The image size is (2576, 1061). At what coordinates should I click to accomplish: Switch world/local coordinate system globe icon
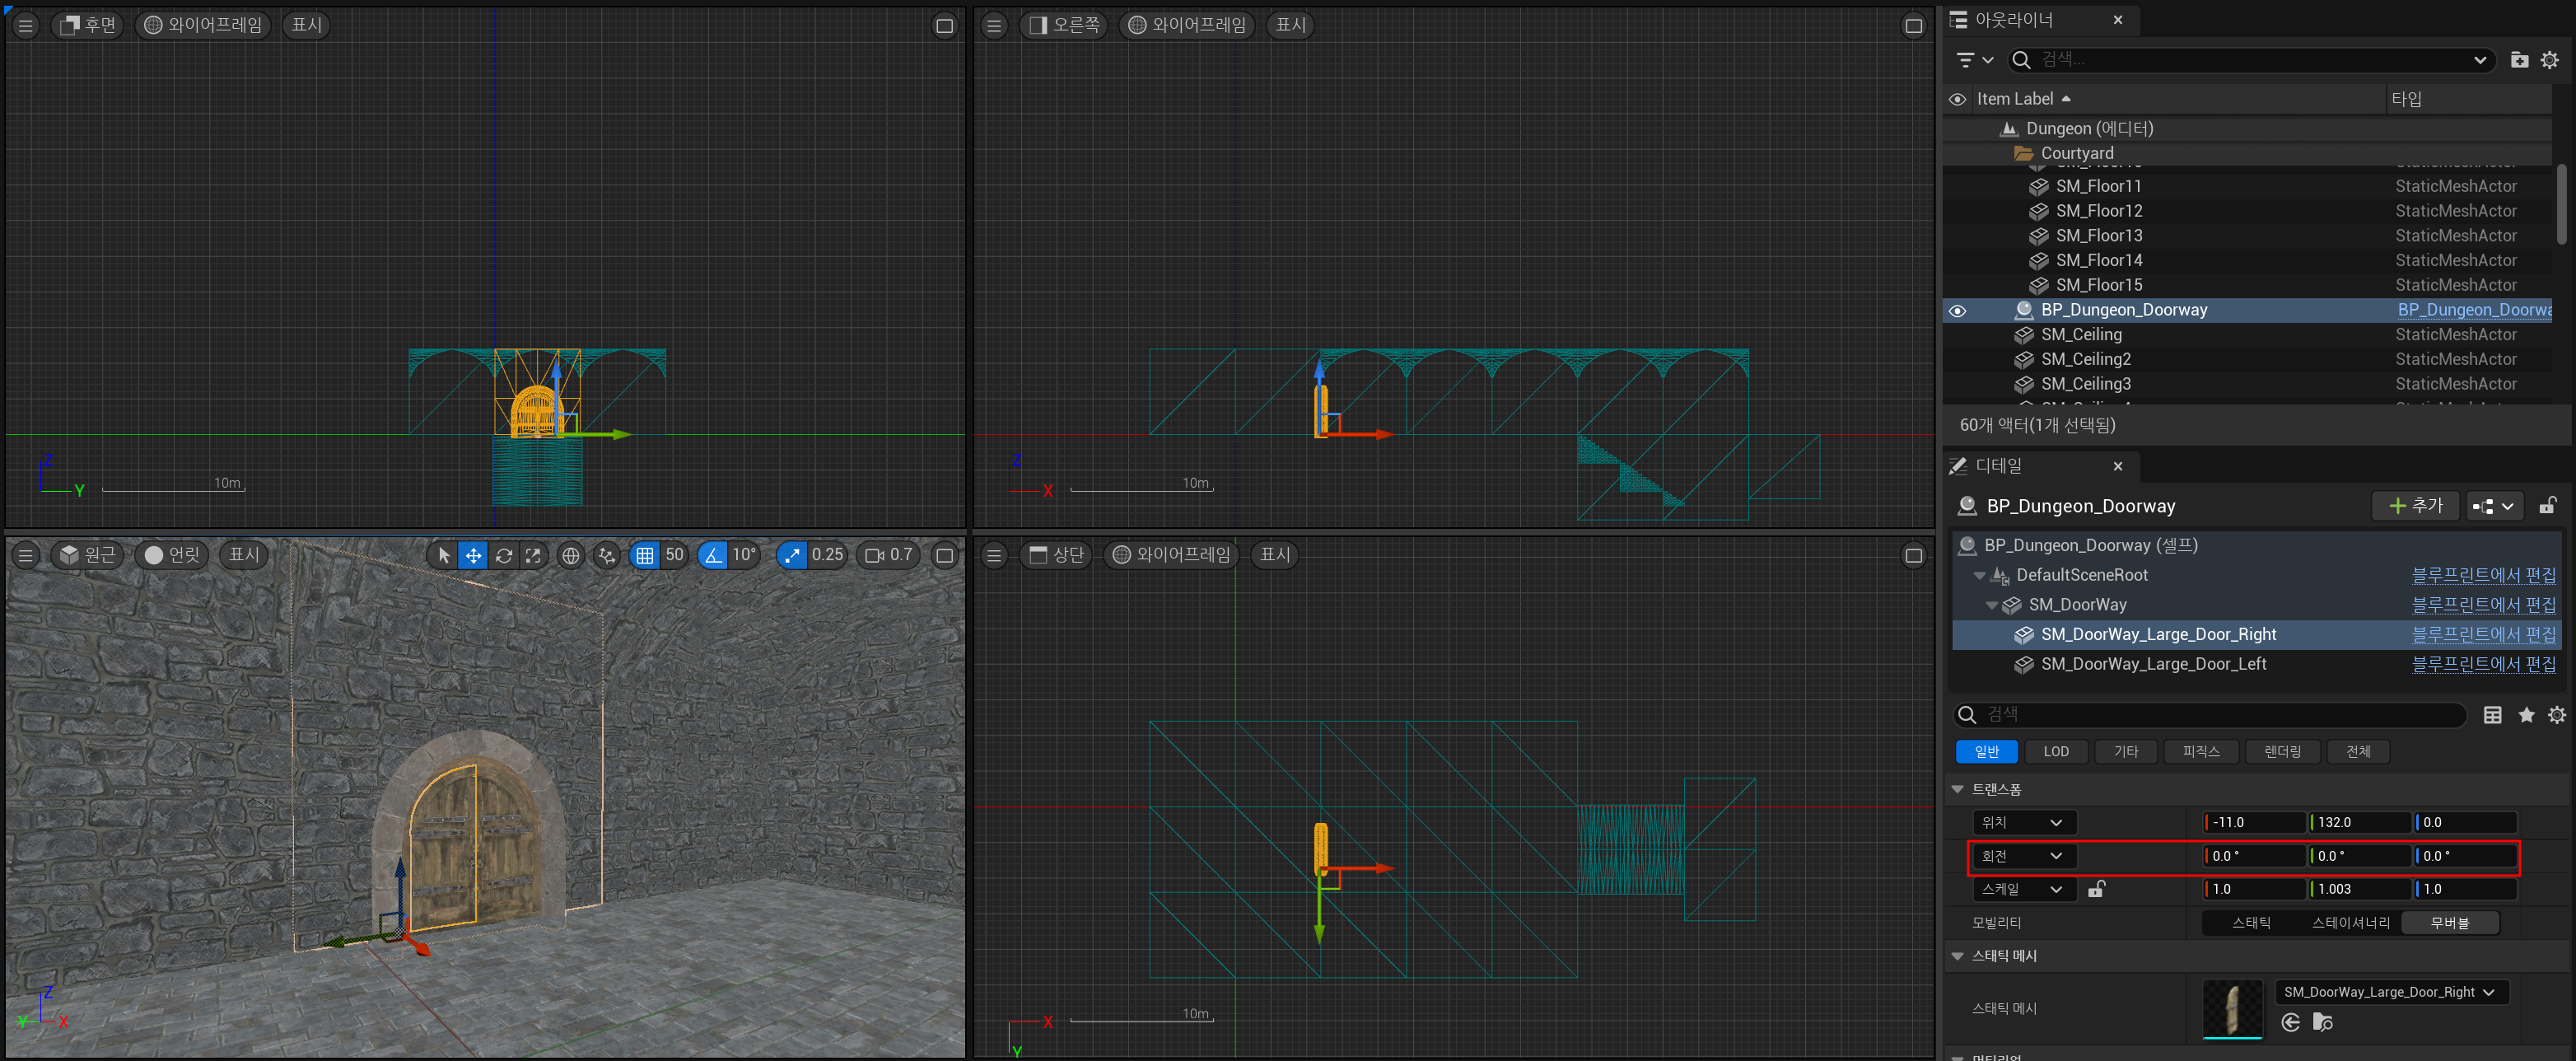pos(570,555)
